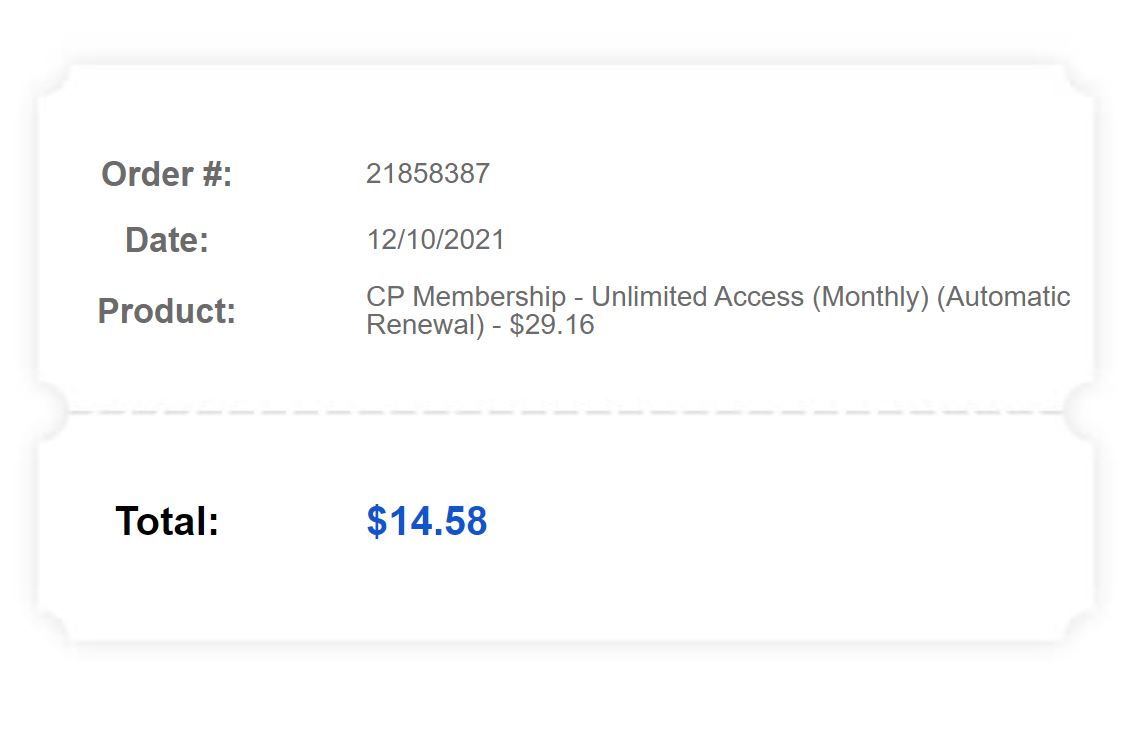Click the dashed divider line across the receipt
1146x729 pixels.
565,412
